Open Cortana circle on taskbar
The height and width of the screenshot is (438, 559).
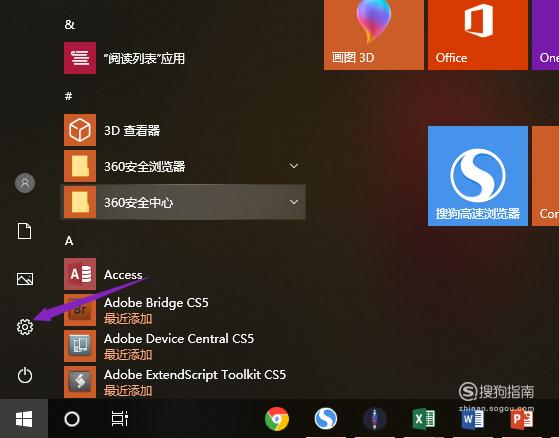72,419
